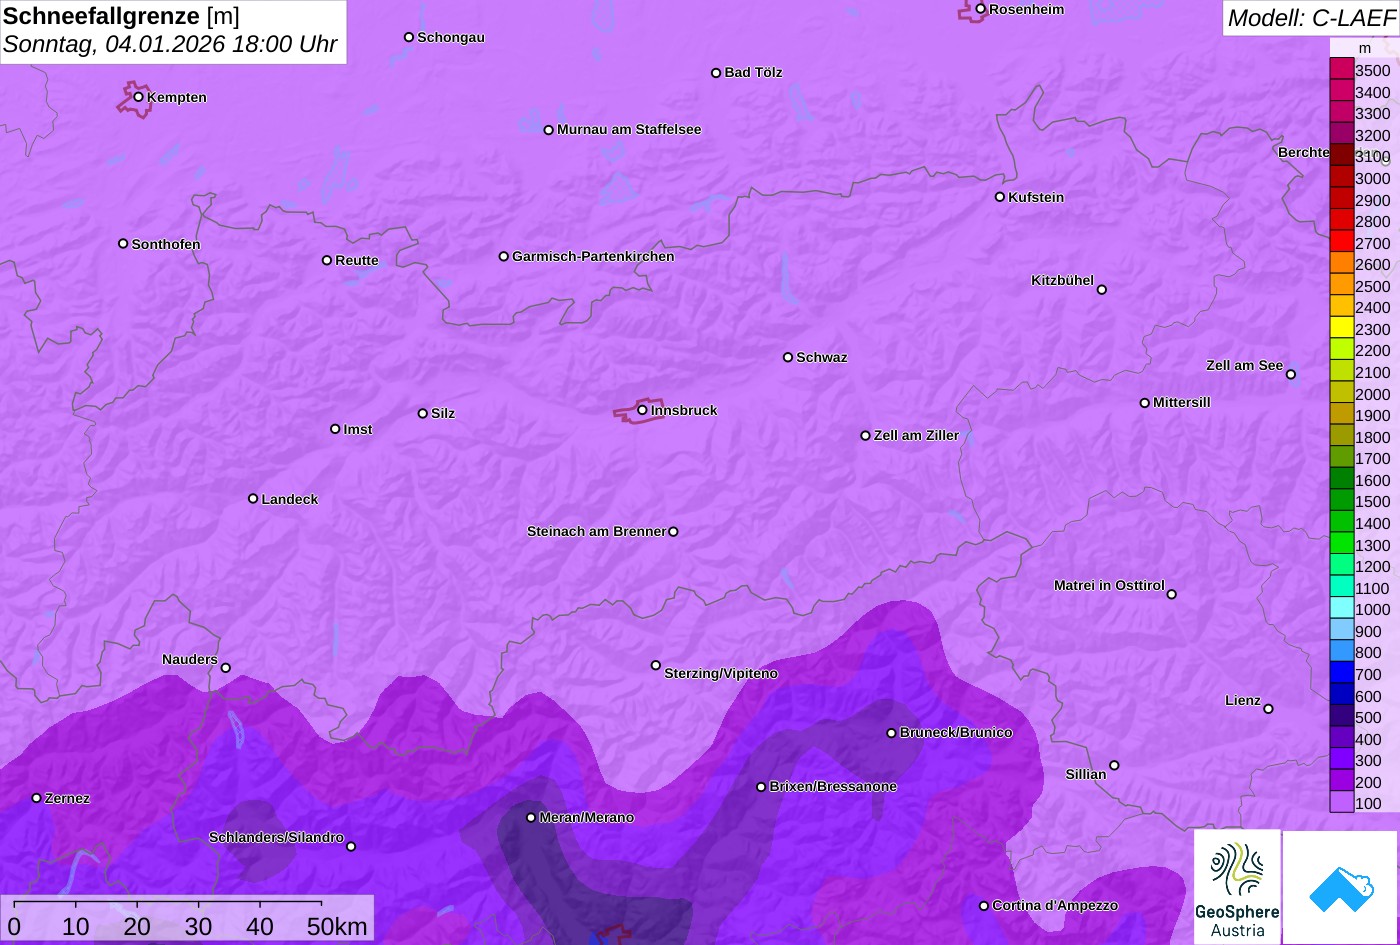The width and height of the screenshot is (1400, 945).
Task: Select the Garmisch-Partenkirchen marker
Action: (x=504, y=256)
